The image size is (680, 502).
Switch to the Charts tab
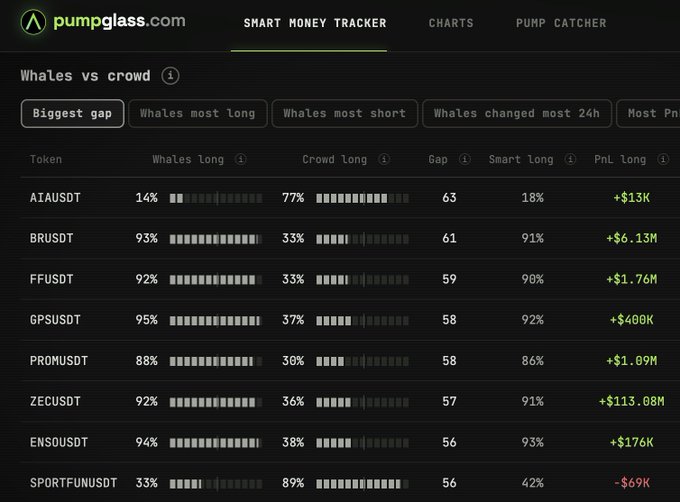(451, 23)
